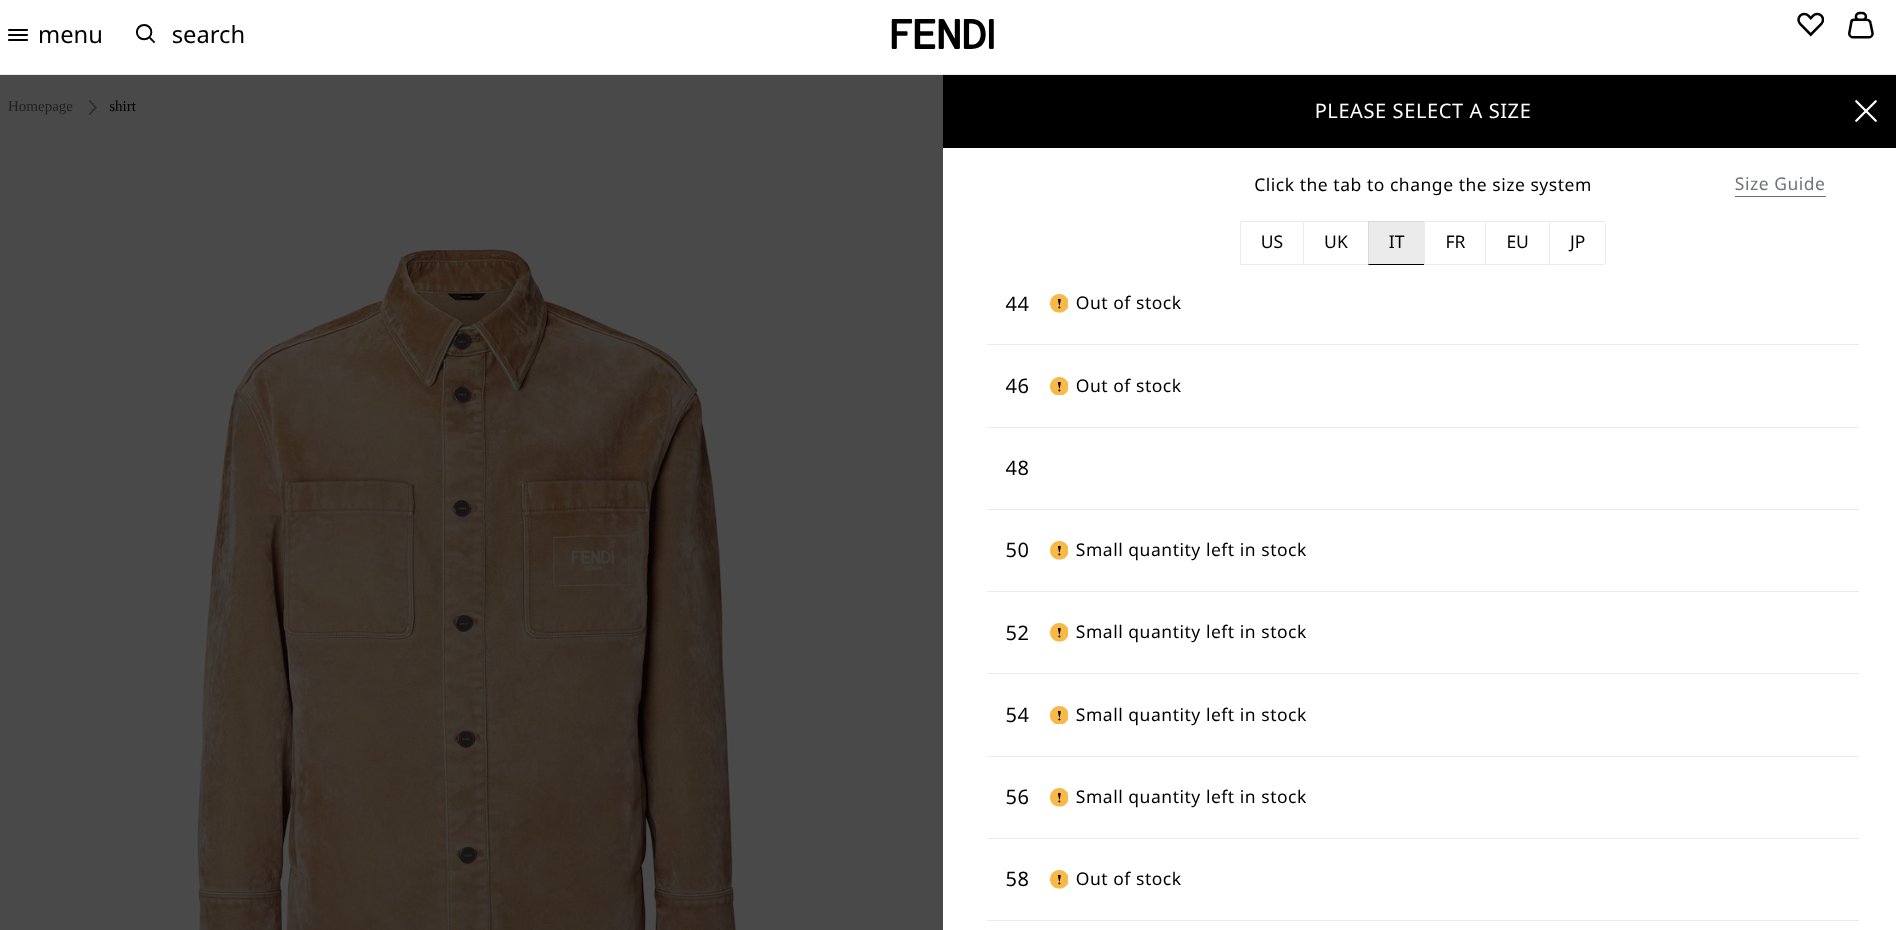This screenshot has height=930, width=1896.
Task: Open the wishlist heart icon
Action: 1810,25
